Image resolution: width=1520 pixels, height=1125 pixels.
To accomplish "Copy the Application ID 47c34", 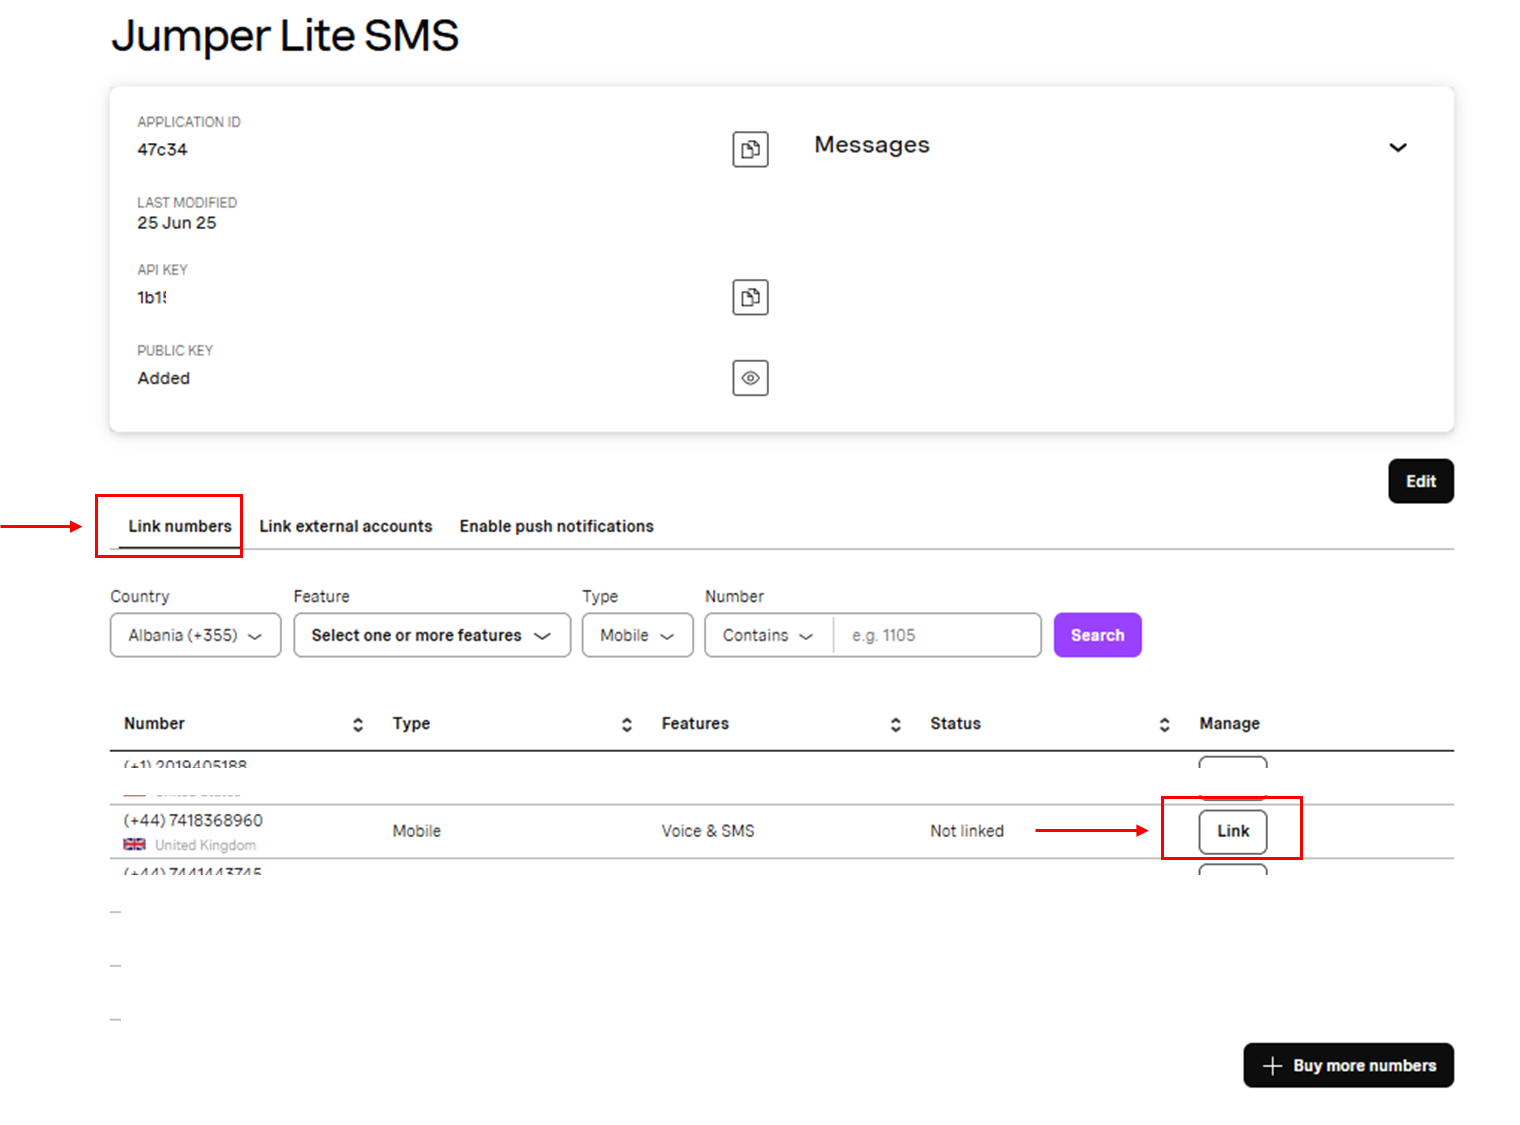I will point(751,150).
